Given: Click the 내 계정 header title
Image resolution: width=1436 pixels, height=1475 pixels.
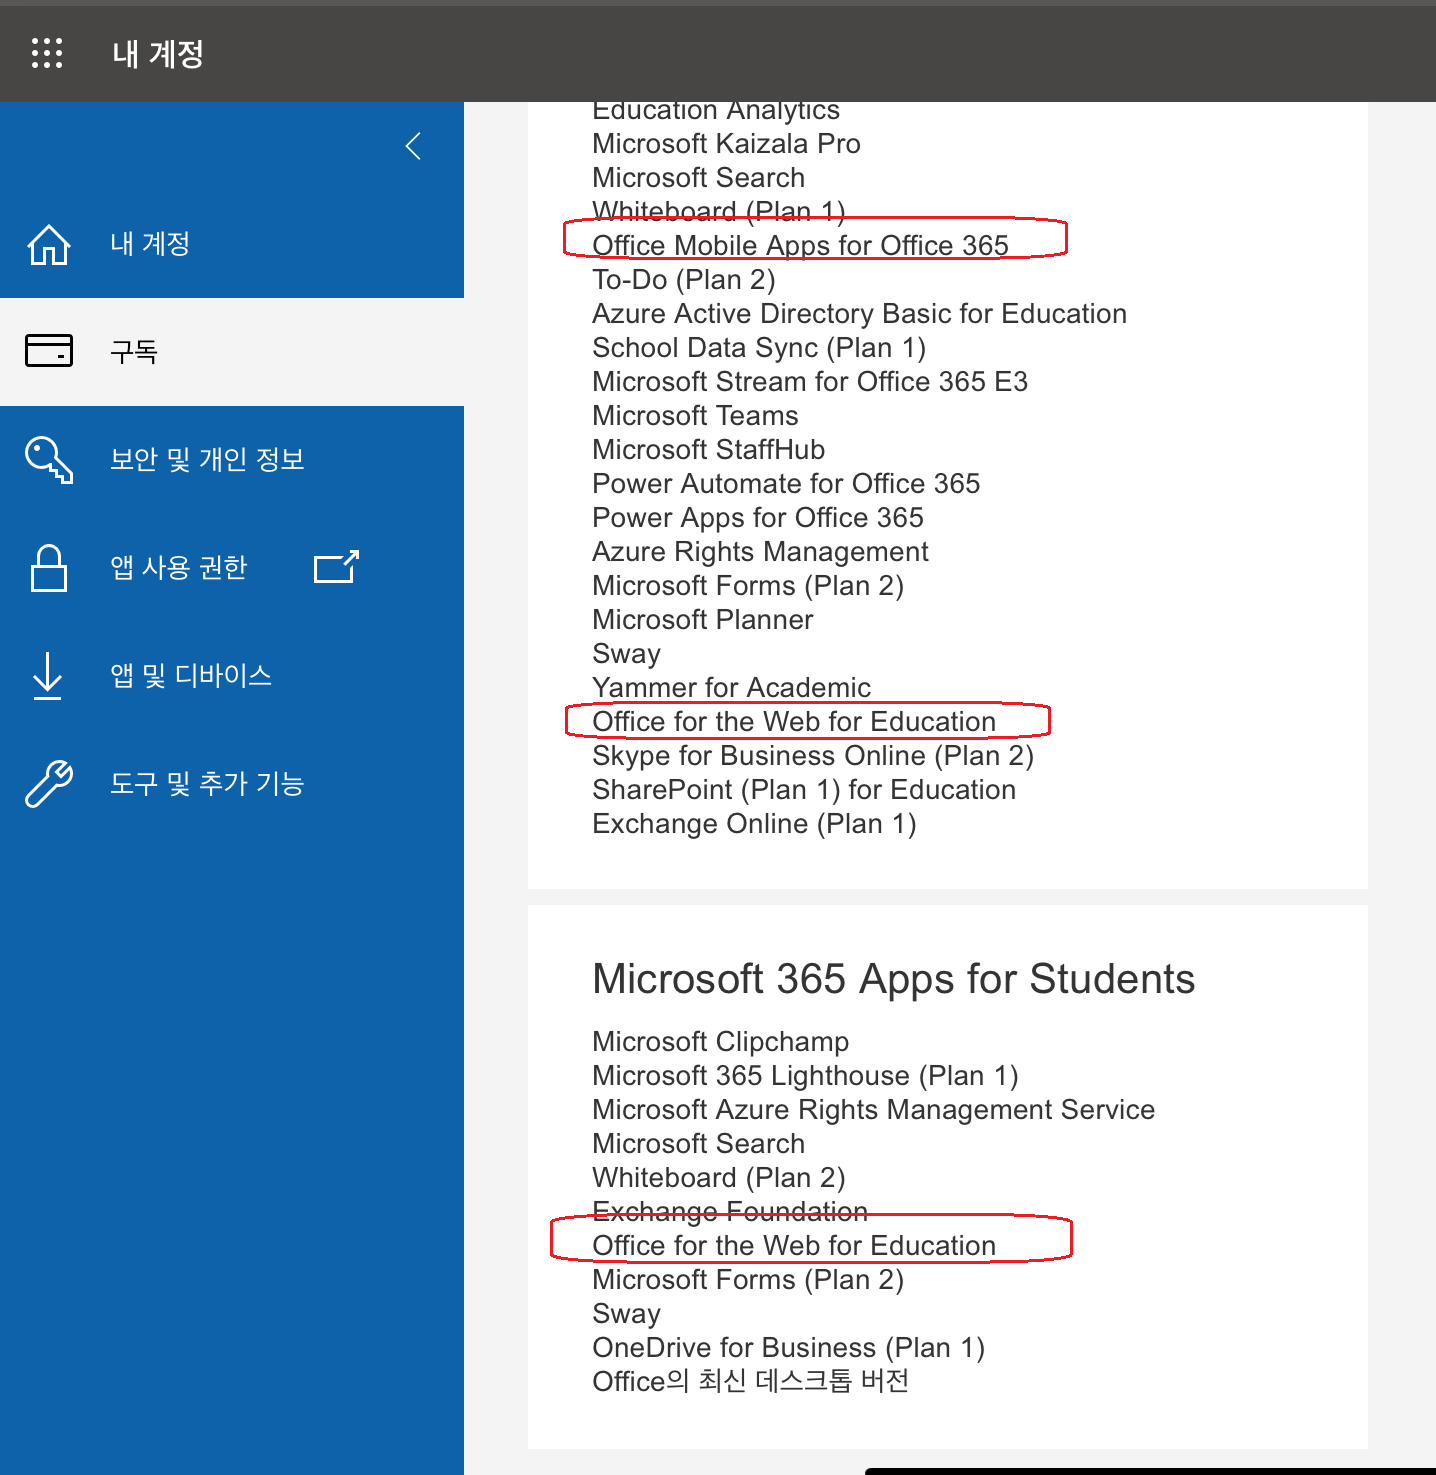Looking at the screenshot, I should (x=158, y=54).
